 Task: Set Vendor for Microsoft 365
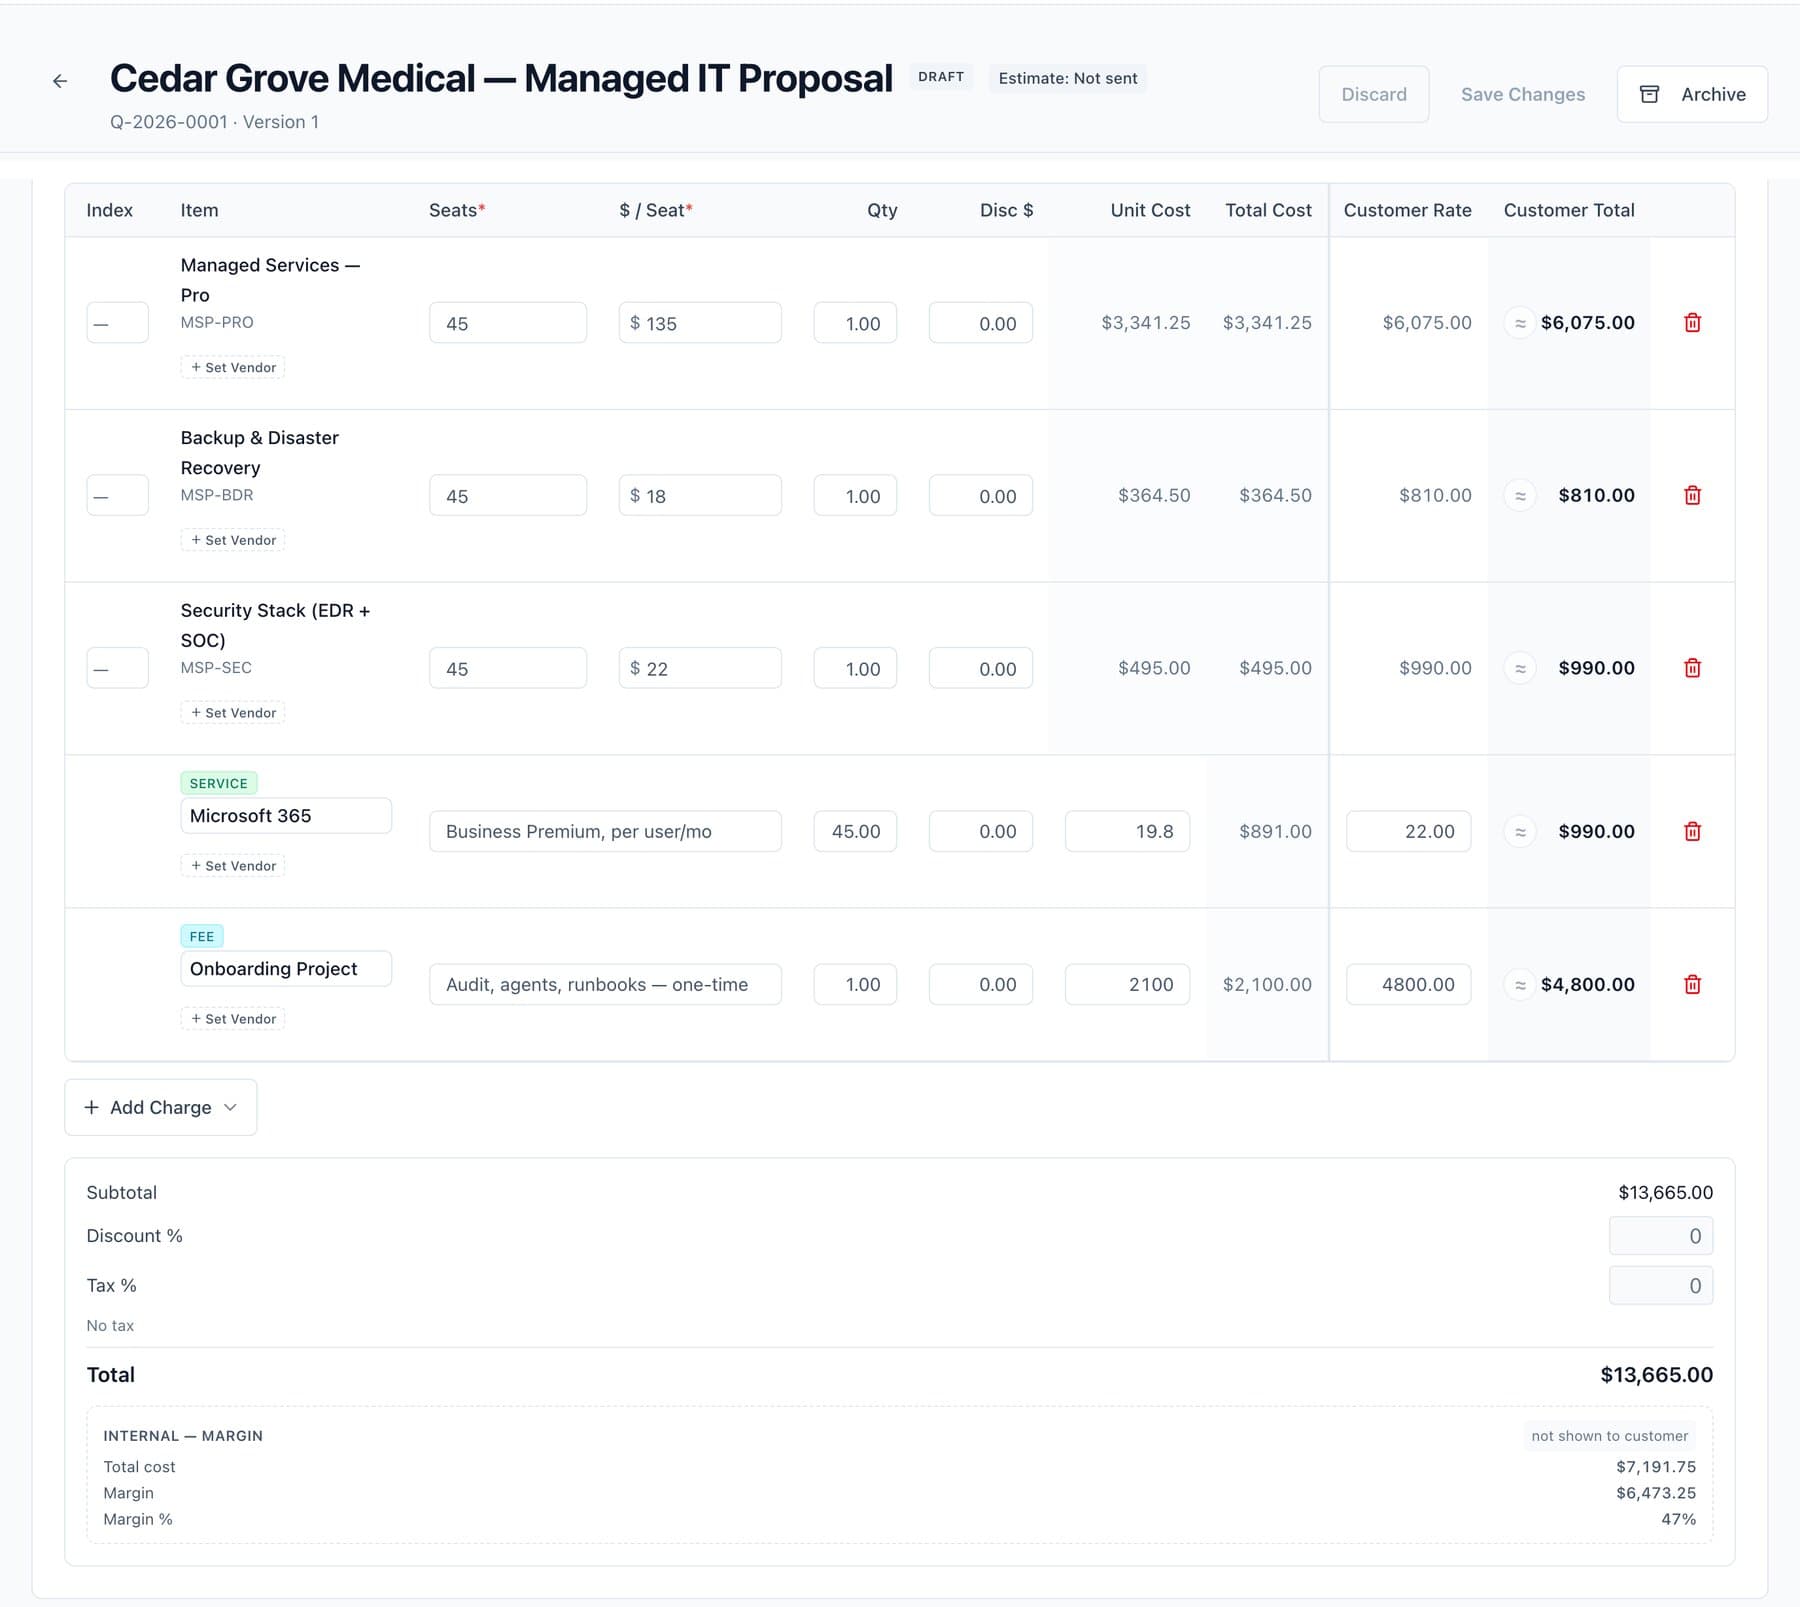tap(233, 866)
